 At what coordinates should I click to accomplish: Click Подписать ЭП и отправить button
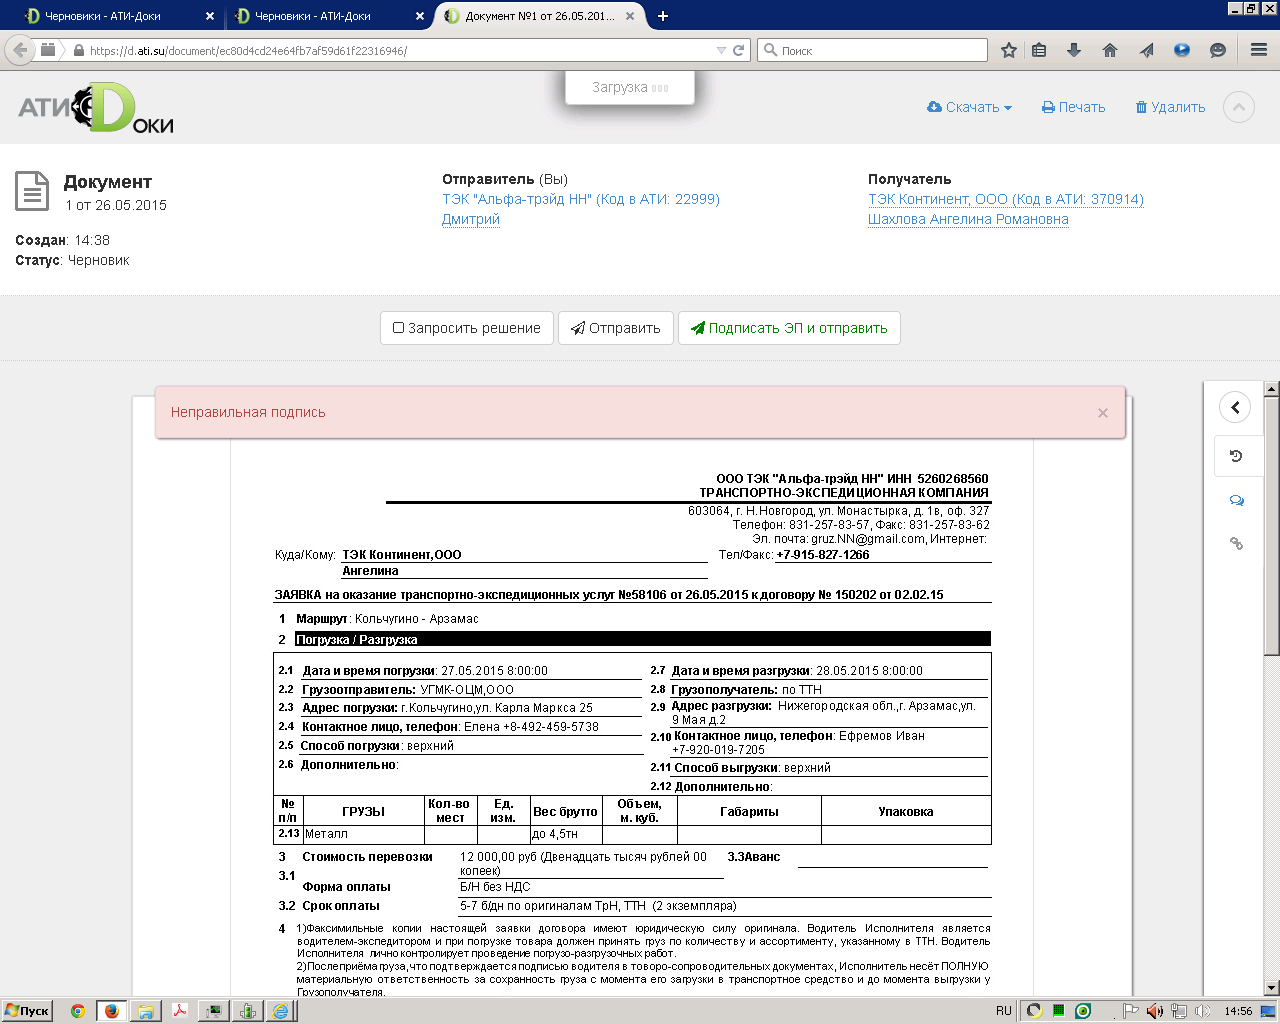pos(789,328)
